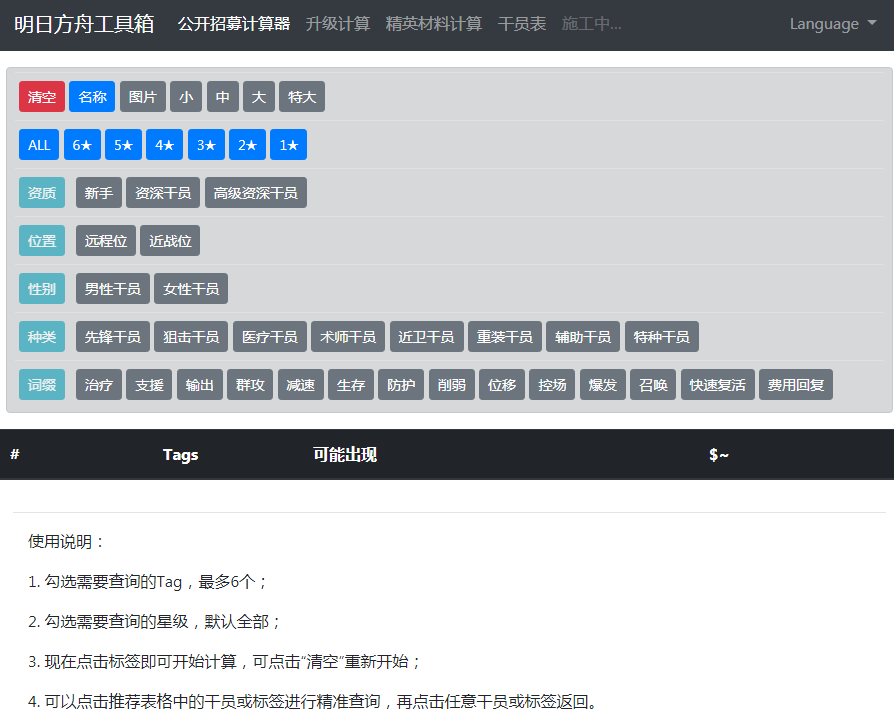Select the 特大 size option
The image size is (894, 724).
(x=301, y=97)
